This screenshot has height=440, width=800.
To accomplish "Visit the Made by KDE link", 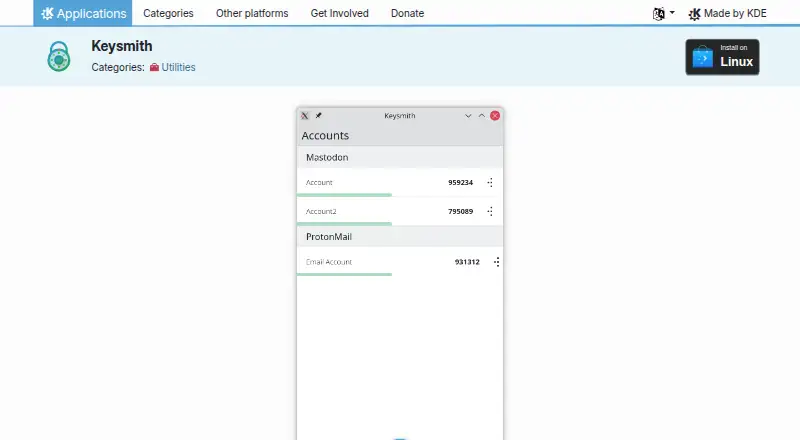I will pyautogui.click(x=727, y=14).
